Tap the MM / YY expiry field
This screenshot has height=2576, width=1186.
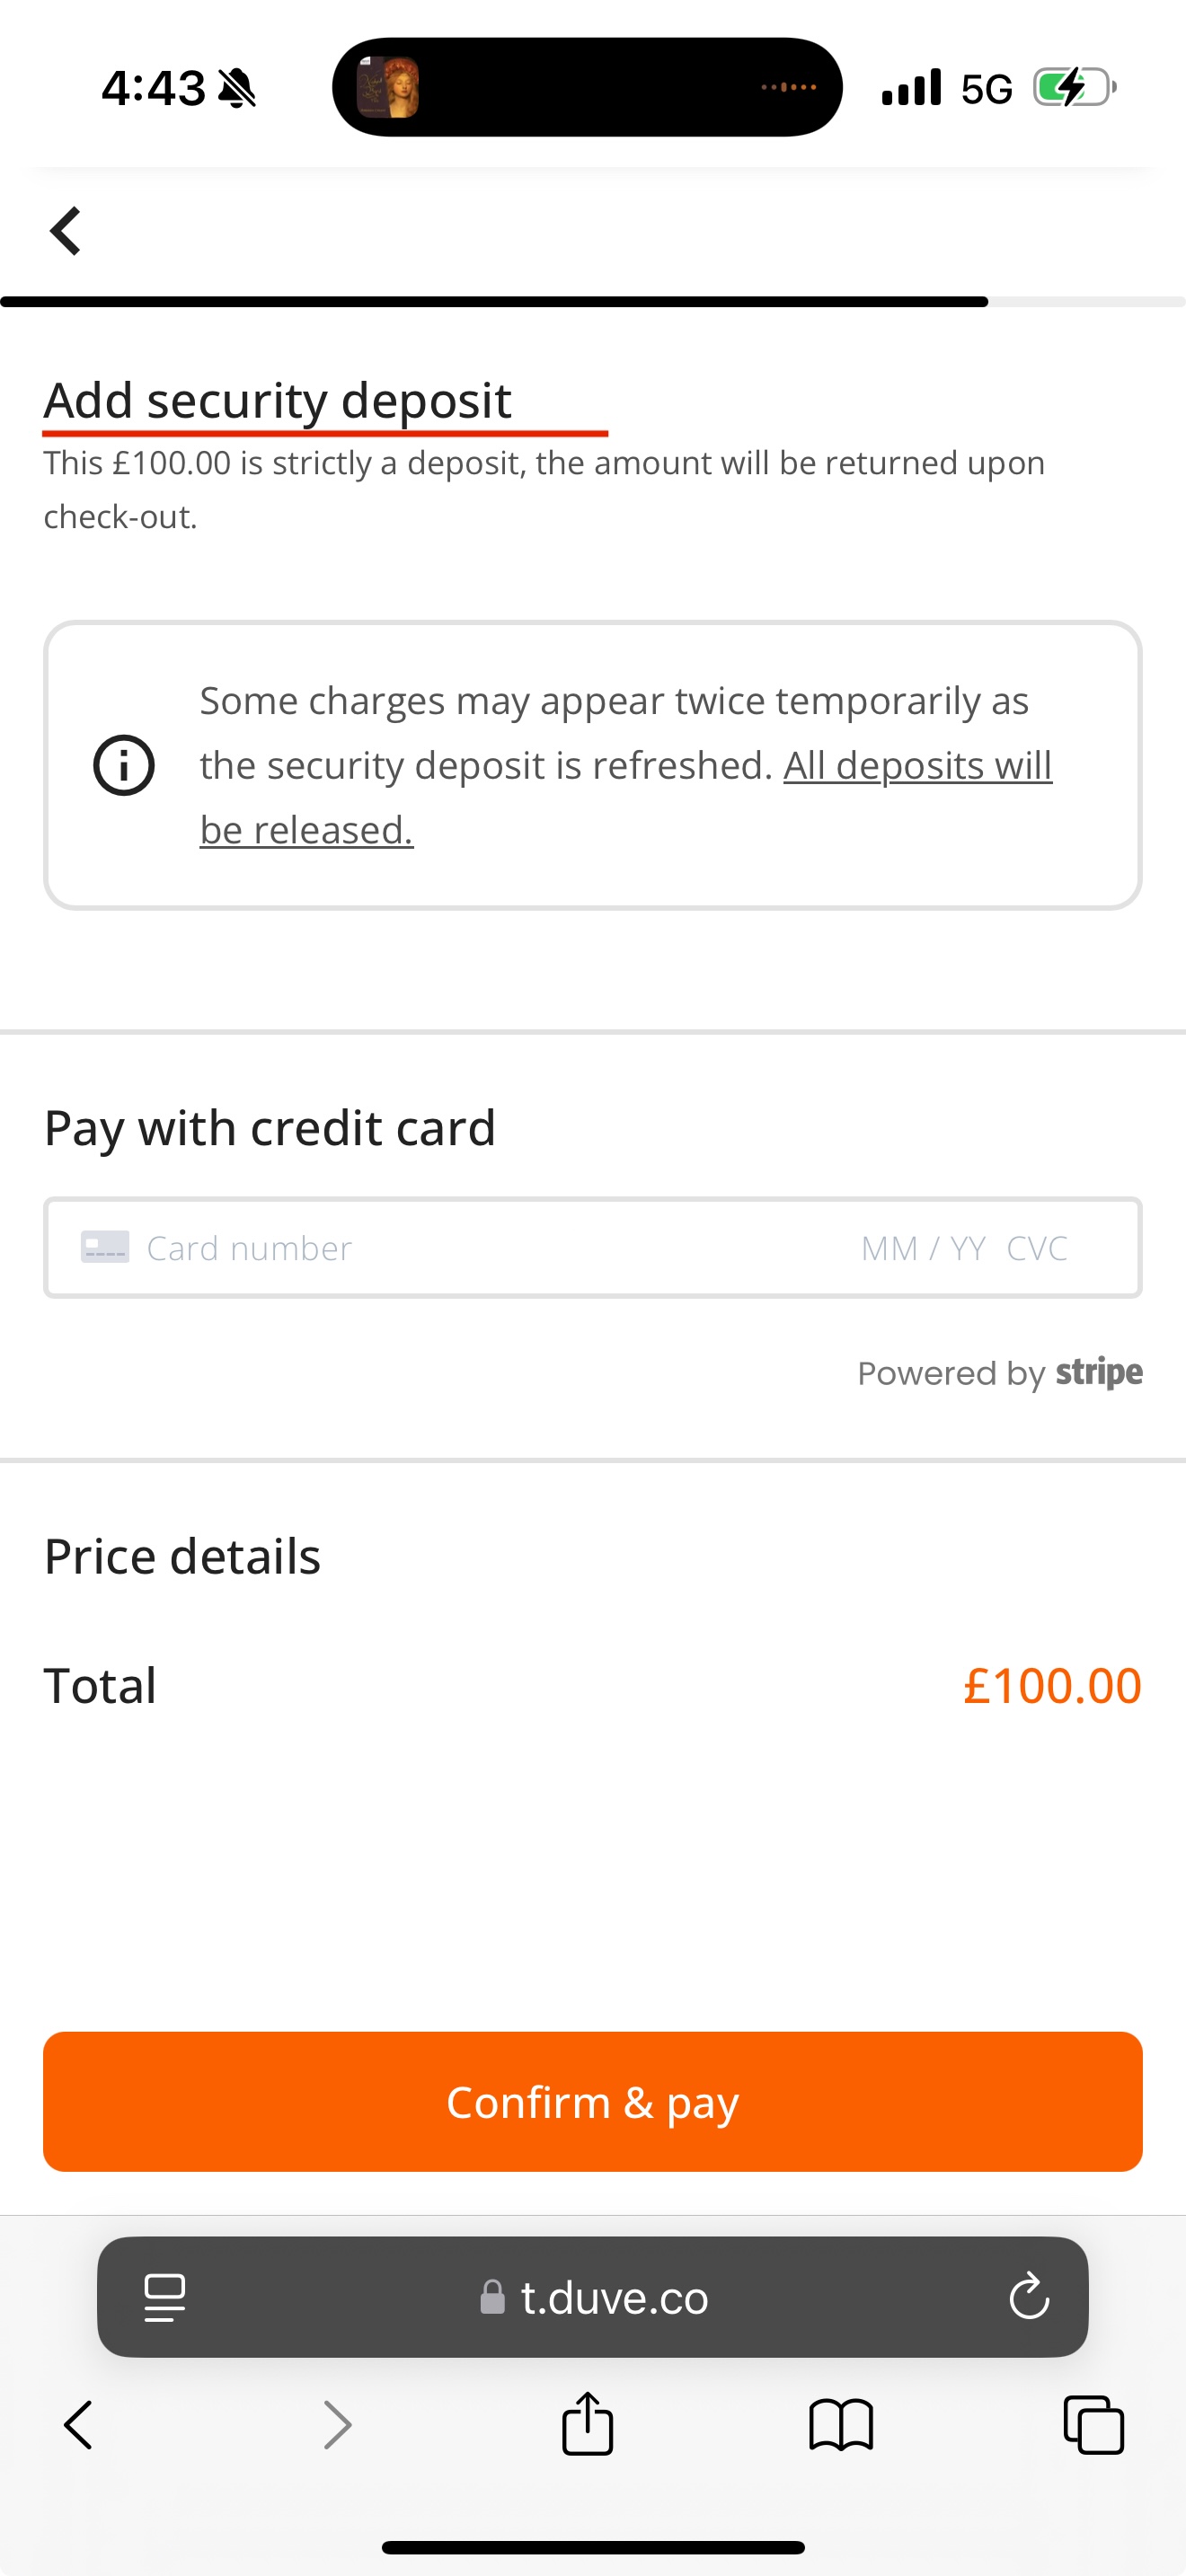point(923,1248)
